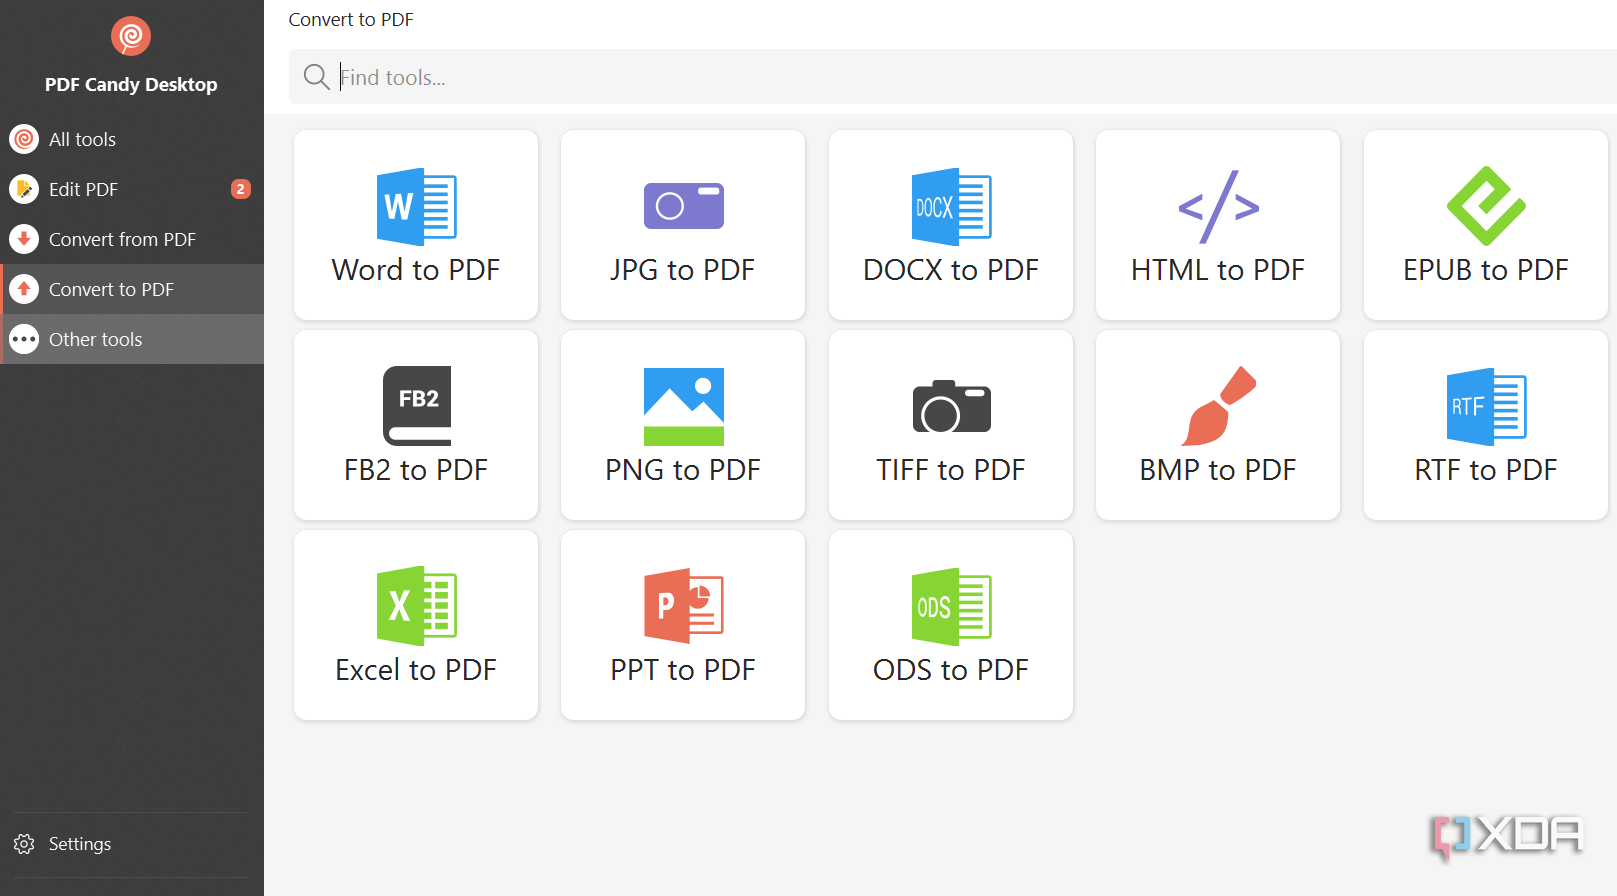Click the 'ODS to PDF' label

click(x=951, y=670)
